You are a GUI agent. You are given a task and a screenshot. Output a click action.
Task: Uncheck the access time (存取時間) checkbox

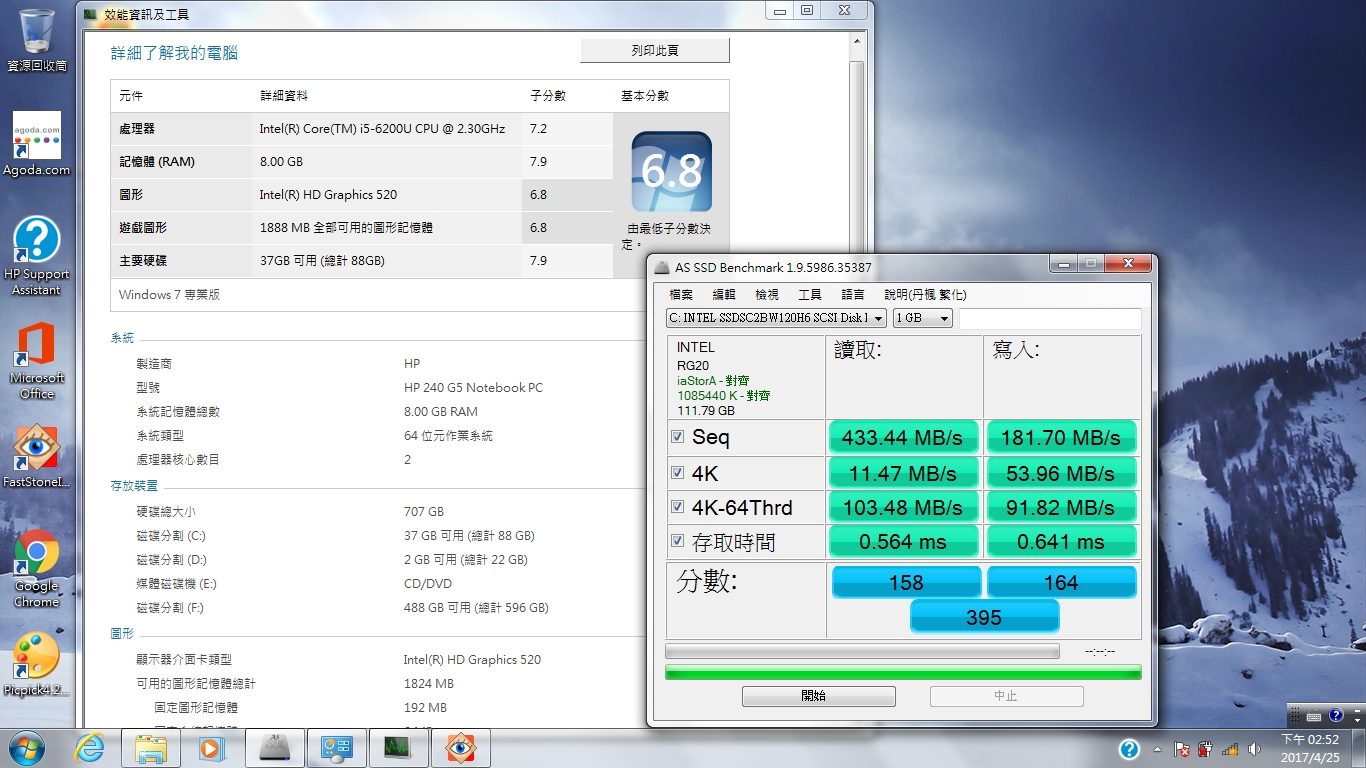coord(677,541)
